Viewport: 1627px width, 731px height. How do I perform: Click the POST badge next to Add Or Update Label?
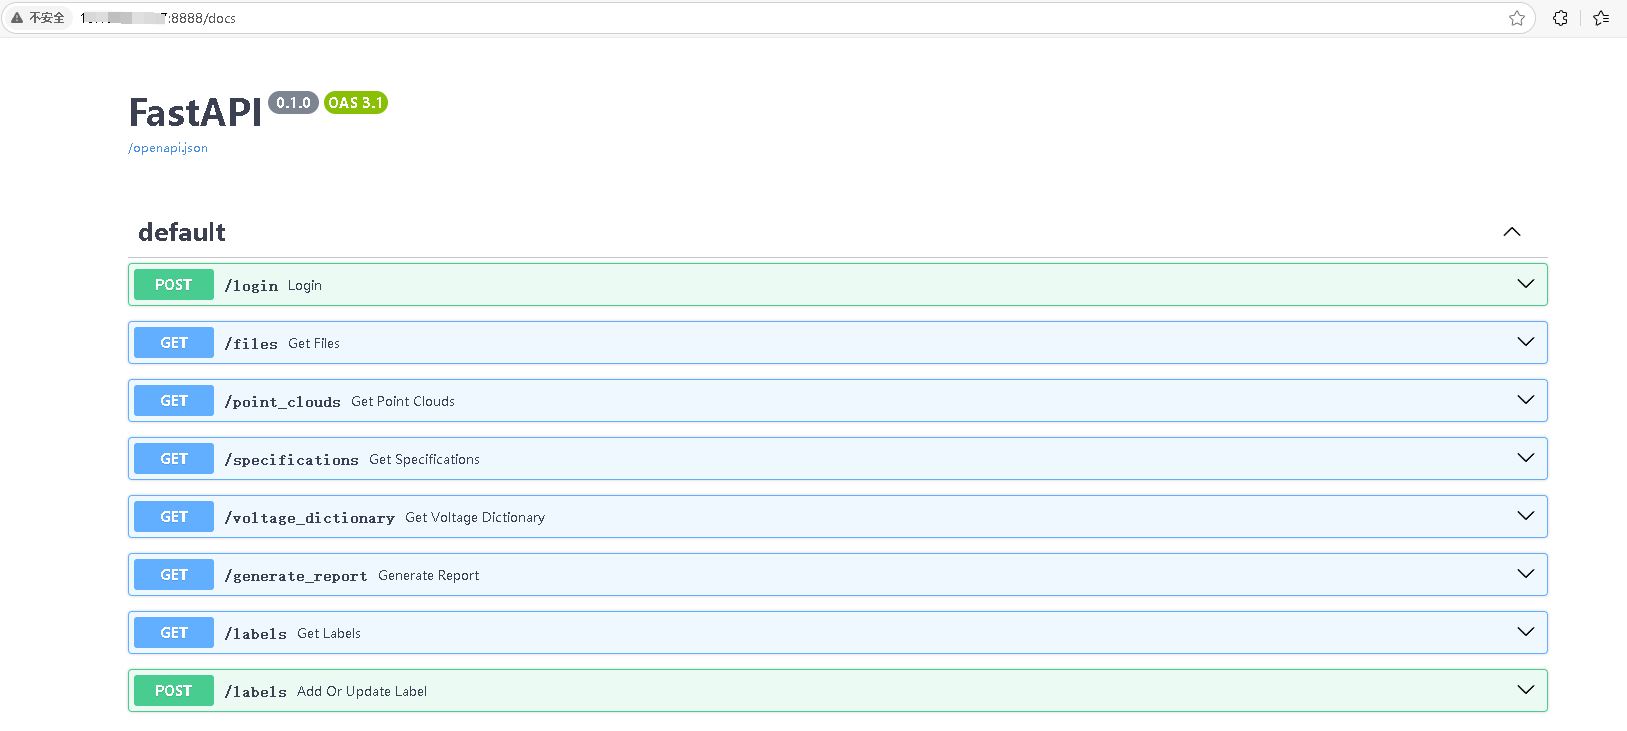[x=174, y=691]
